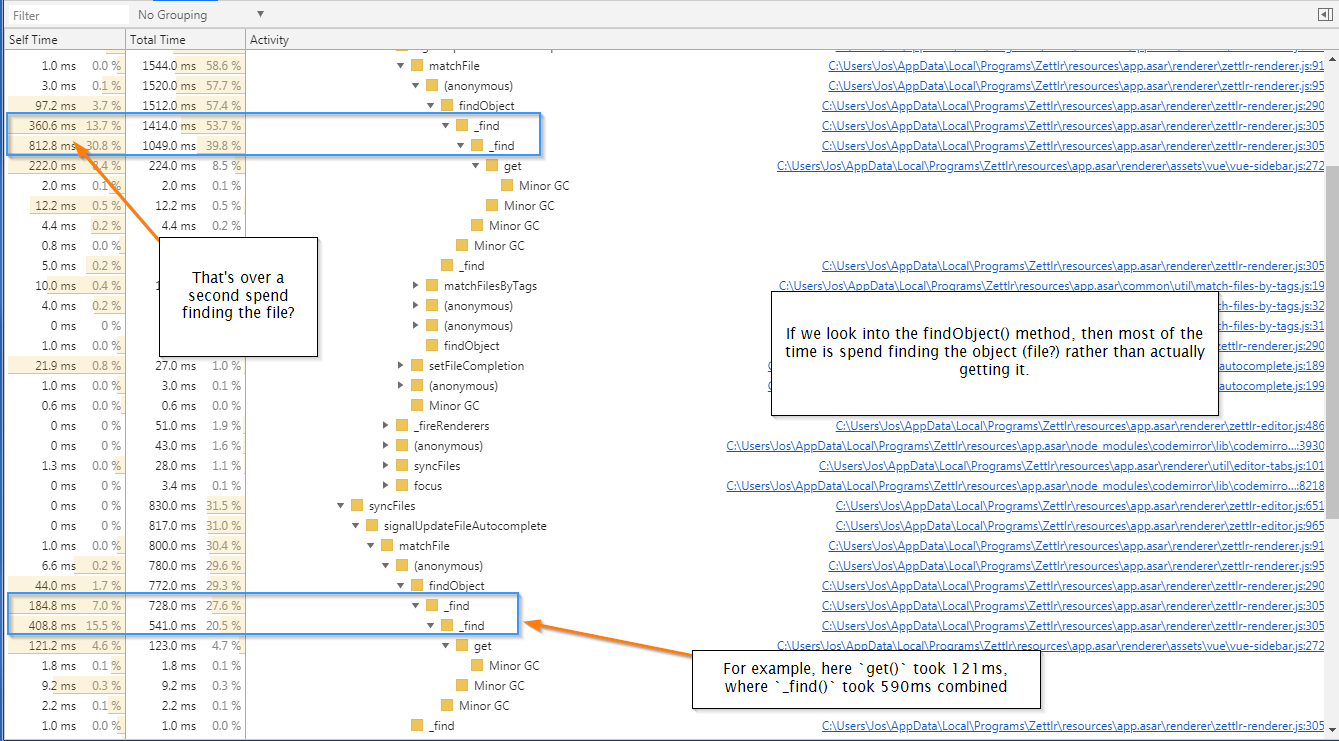Toggle the heaviest stack sidebar icon
The width and height of the screenshot is (1339, 741).
(x=1325, y=15)
